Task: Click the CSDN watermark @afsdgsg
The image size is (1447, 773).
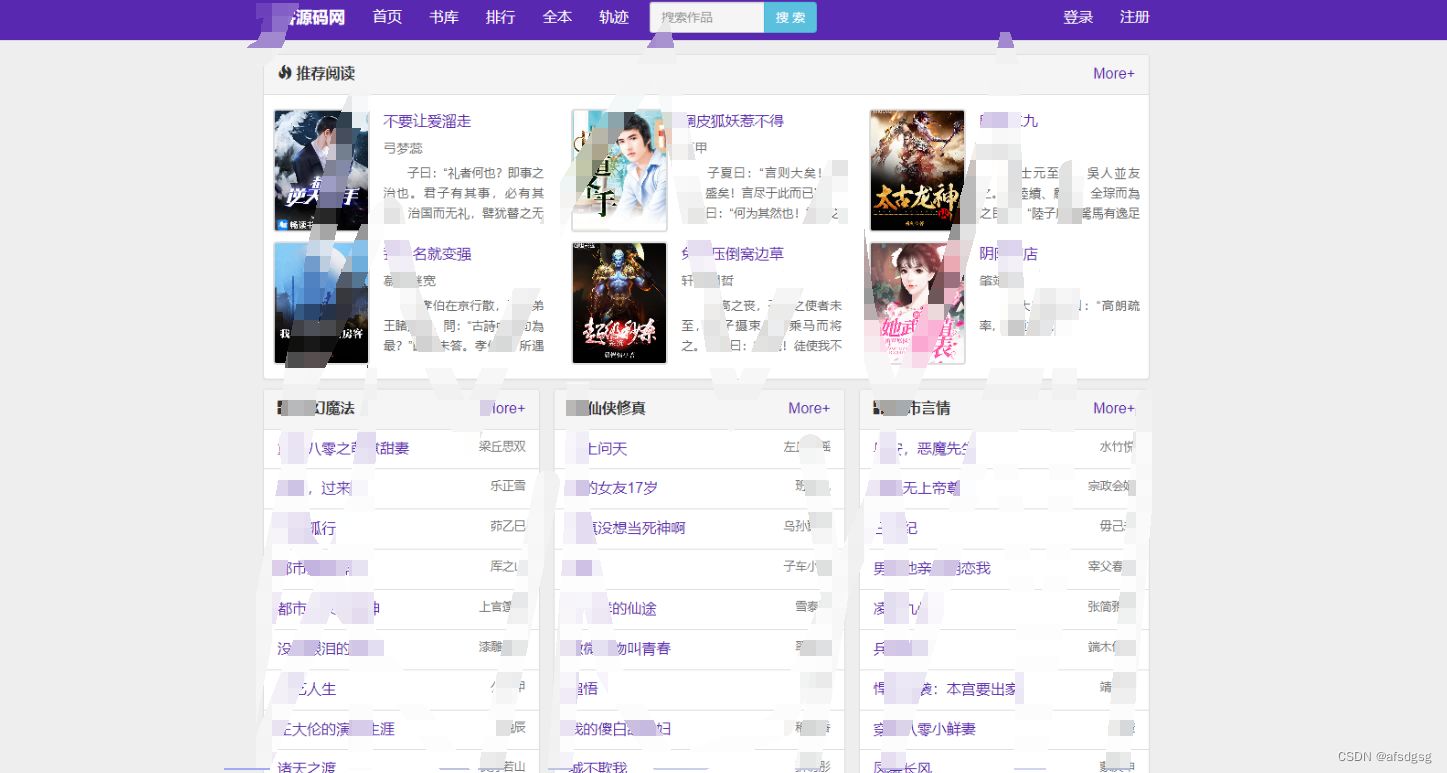Action: [x=1384, y=758]
